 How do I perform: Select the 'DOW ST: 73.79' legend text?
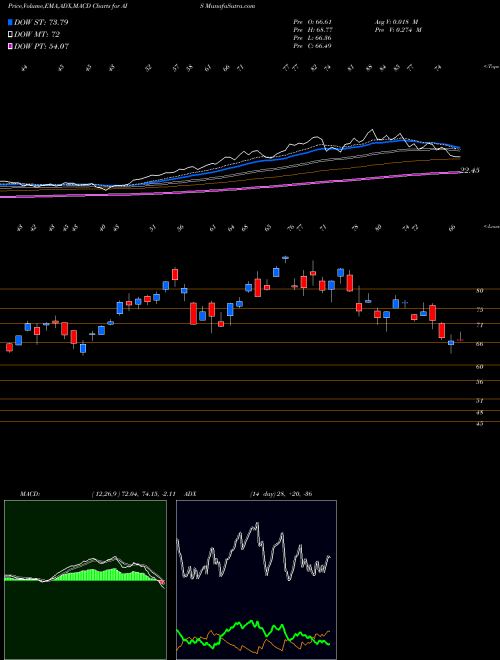[41, 22]
